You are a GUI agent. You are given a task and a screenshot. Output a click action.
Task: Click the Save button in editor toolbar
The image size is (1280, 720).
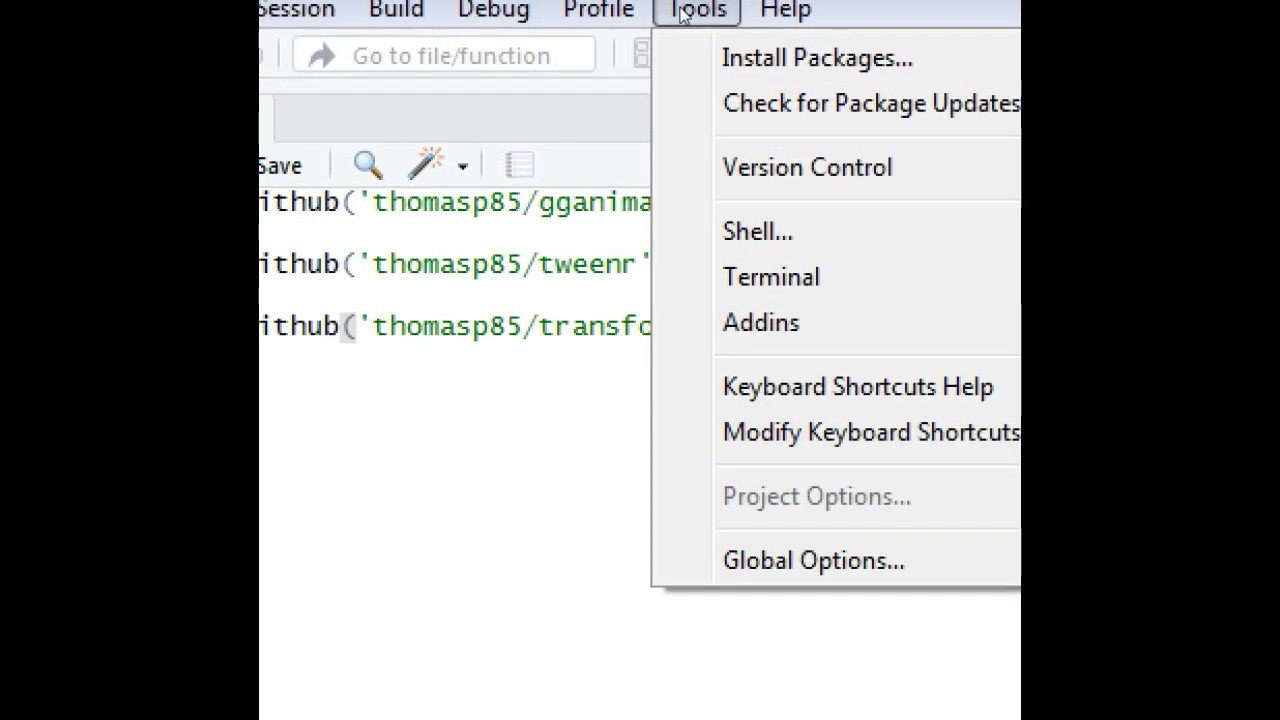click(x=280, y=166)
